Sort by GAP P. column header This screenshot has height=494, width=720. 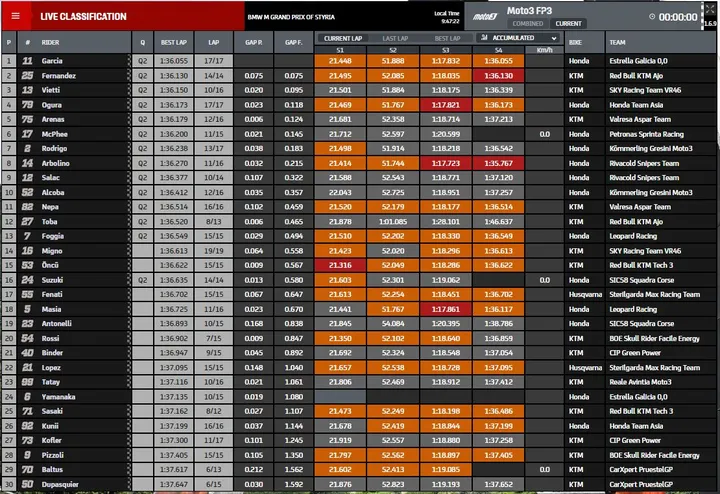(253, 42)
